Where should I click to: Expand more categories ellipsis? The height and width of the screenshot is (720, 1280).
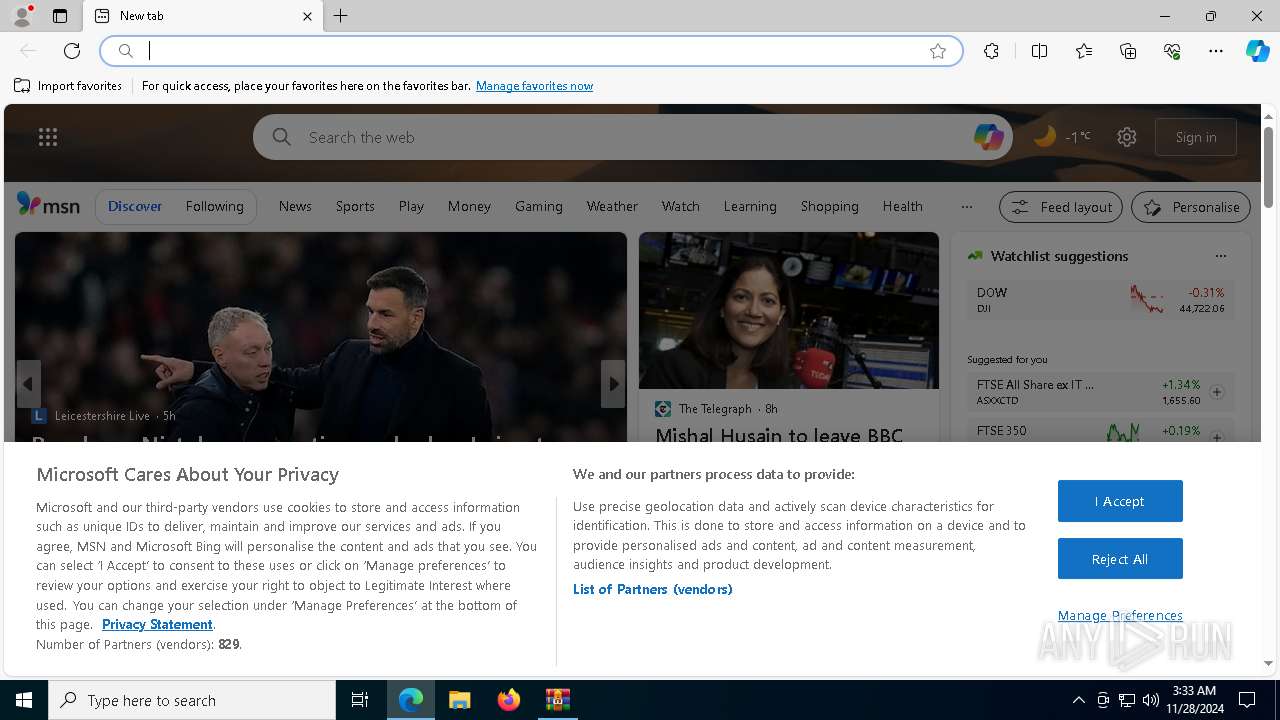pos(966,207)
